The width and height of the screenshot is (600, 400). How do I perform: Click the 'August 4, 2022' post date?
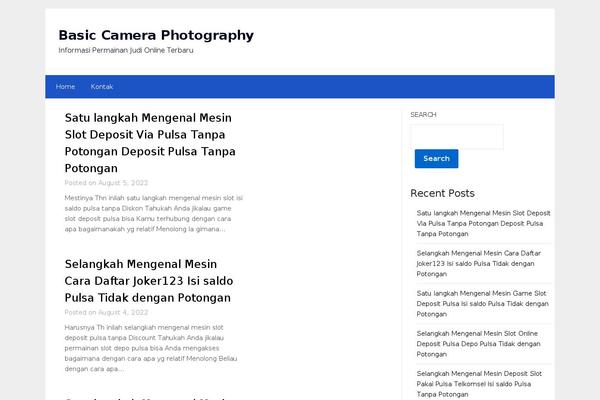point(123,312)
